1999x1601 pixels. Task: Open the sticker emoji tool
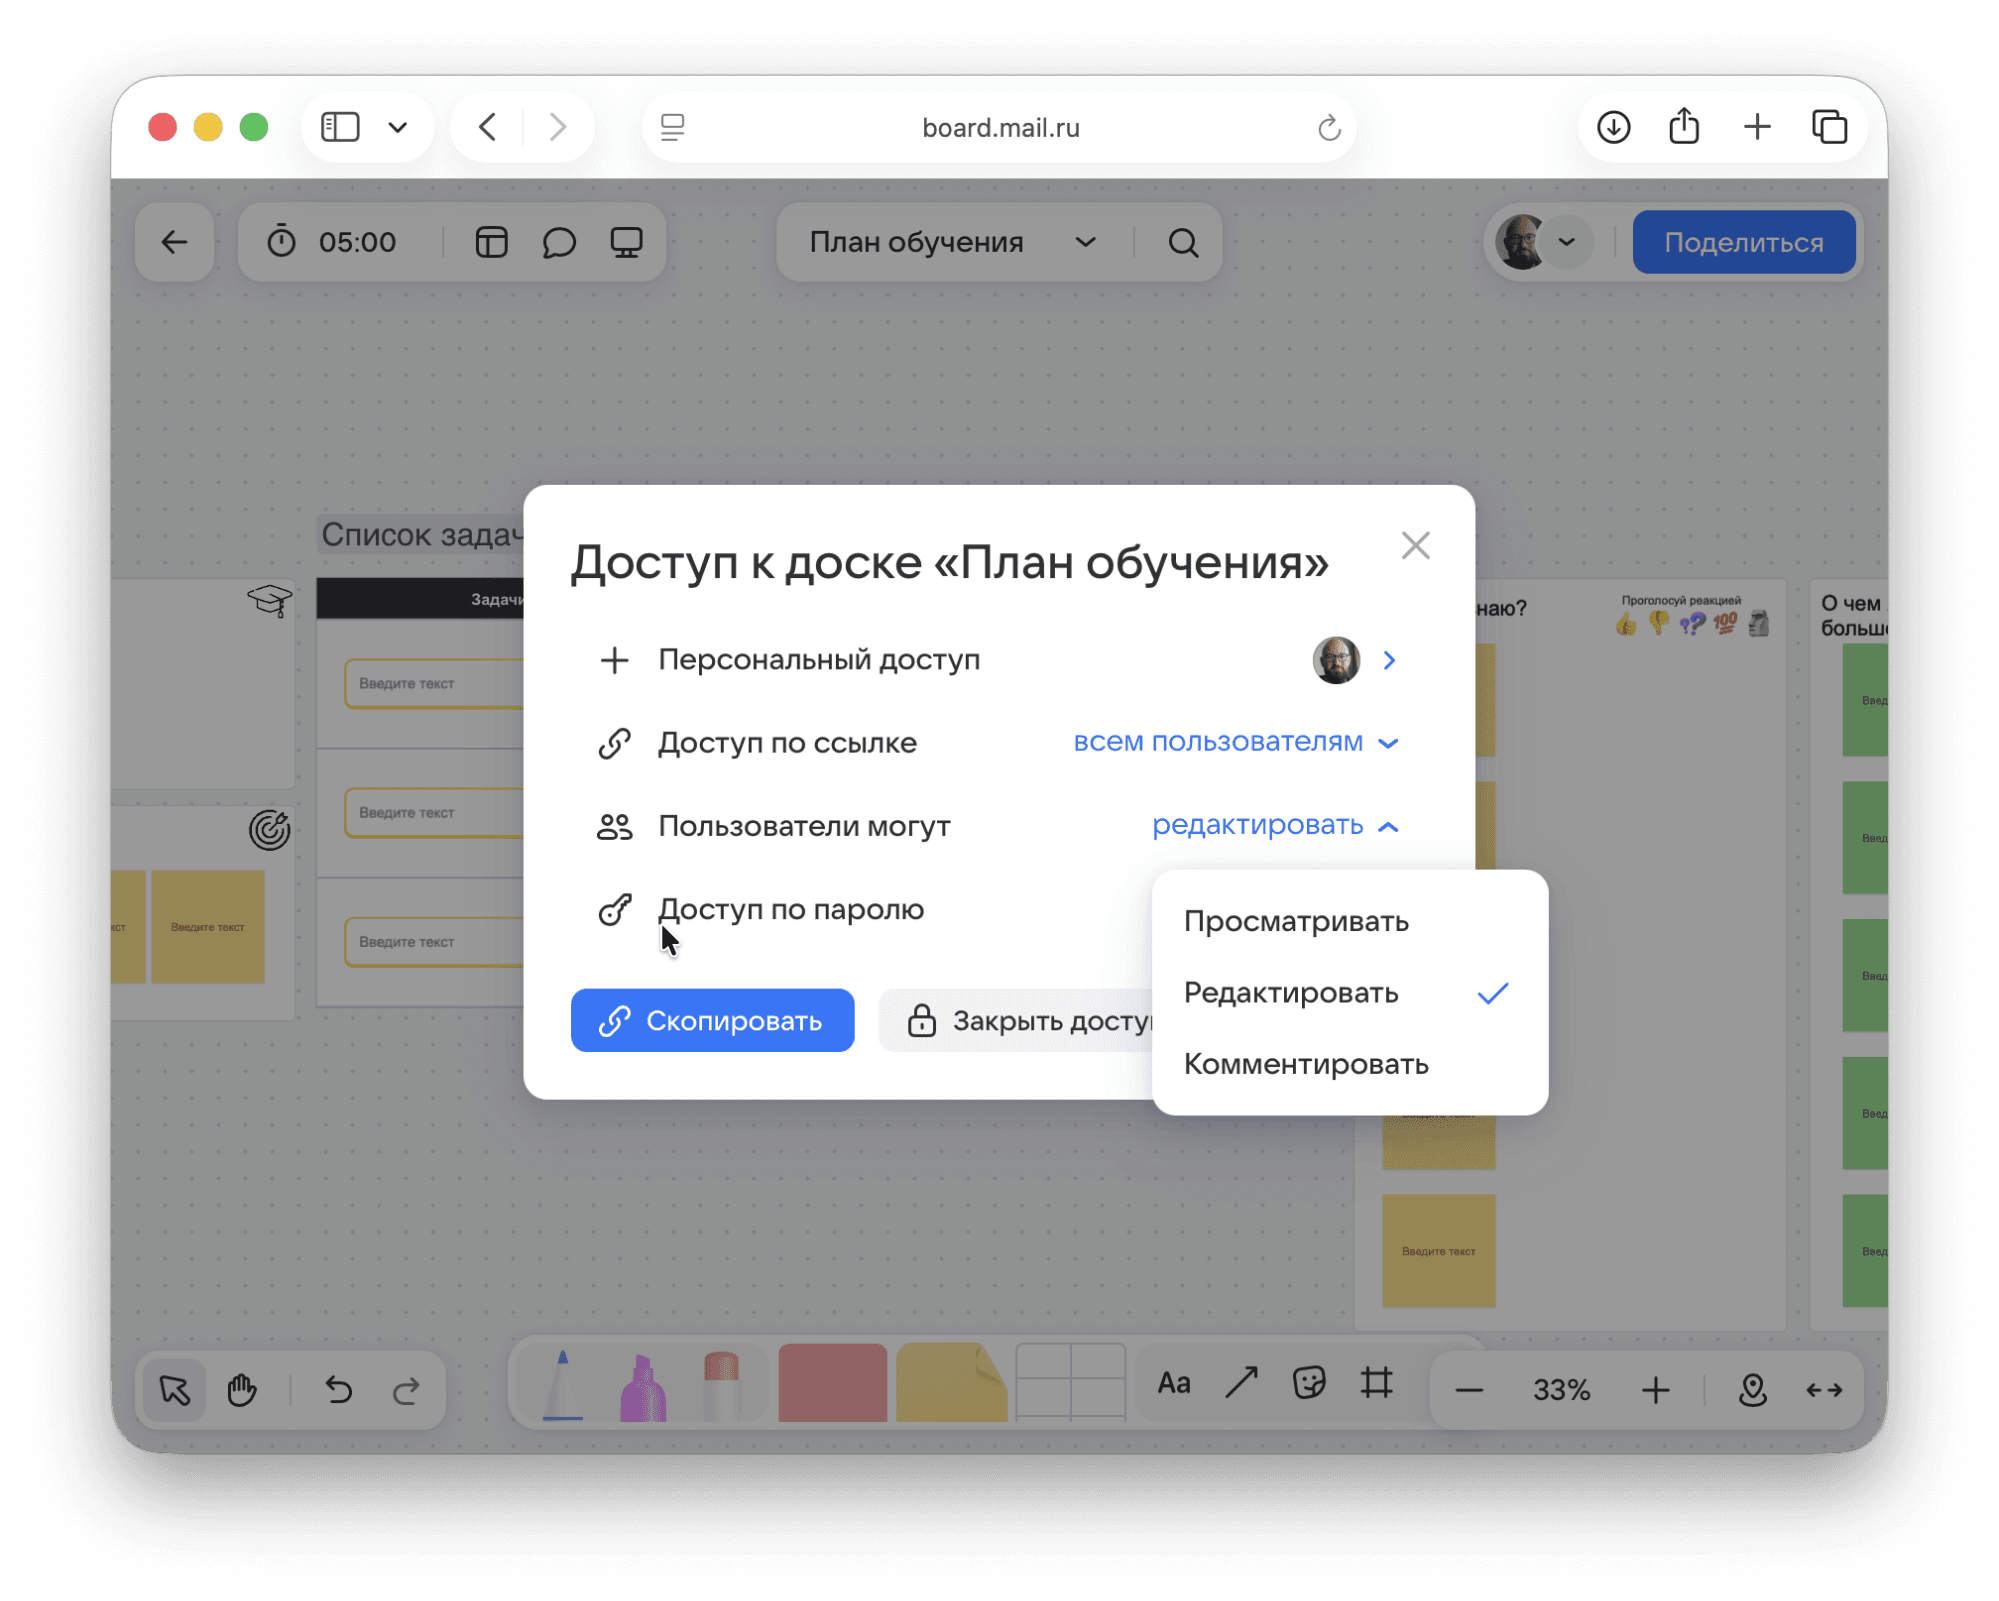(x=1308, y=1384)
